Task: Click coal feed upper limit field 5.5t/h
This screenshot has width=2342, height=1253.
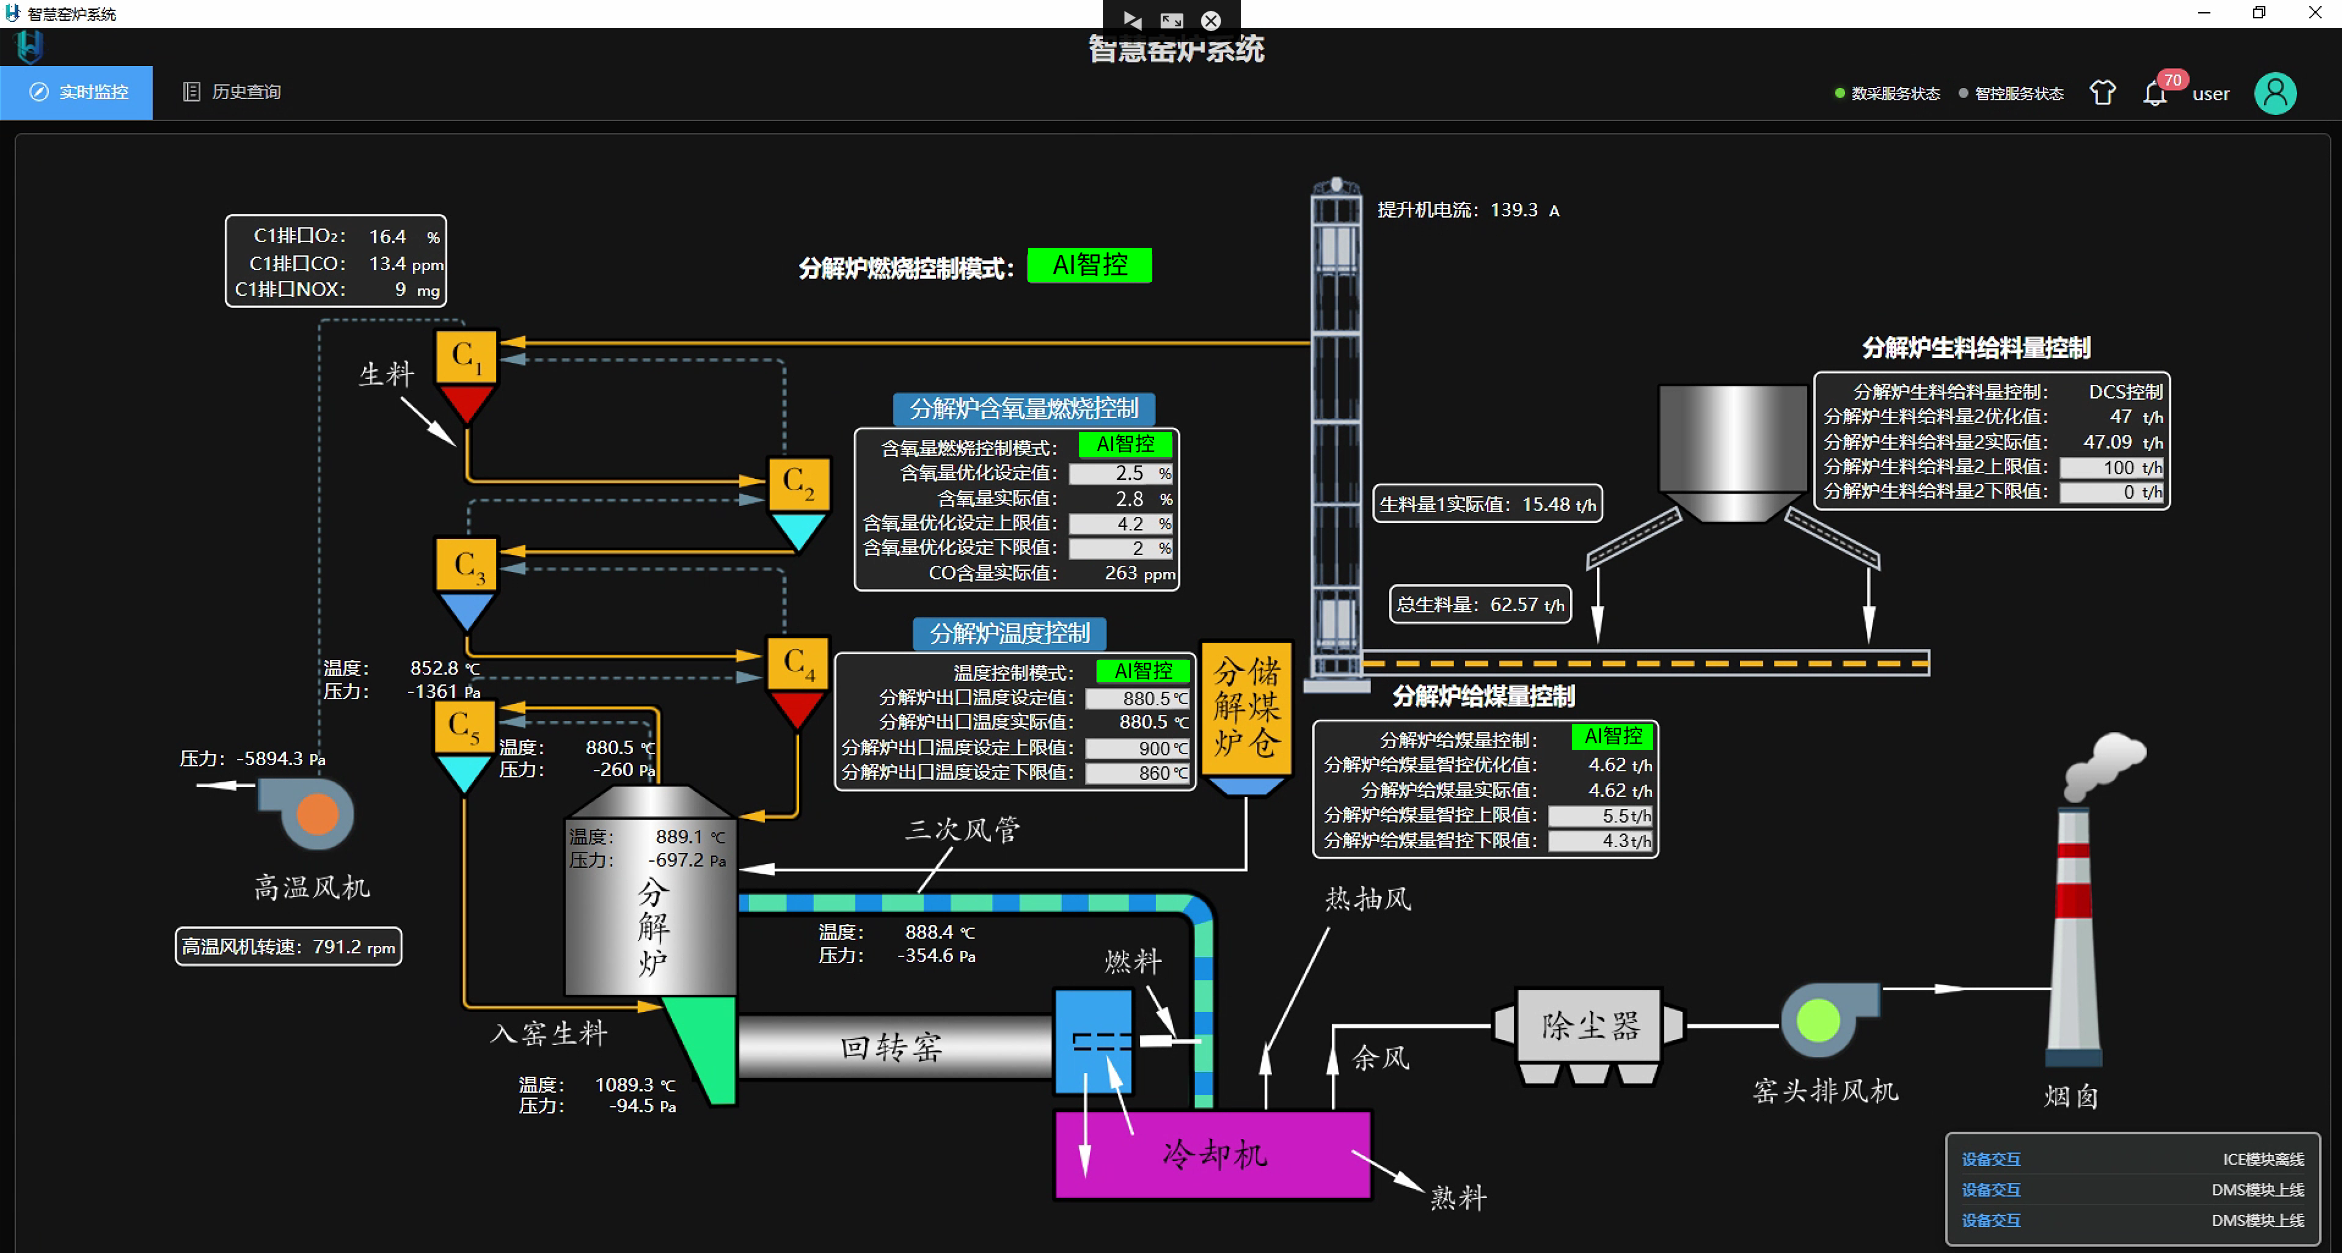Action: 1600,816
